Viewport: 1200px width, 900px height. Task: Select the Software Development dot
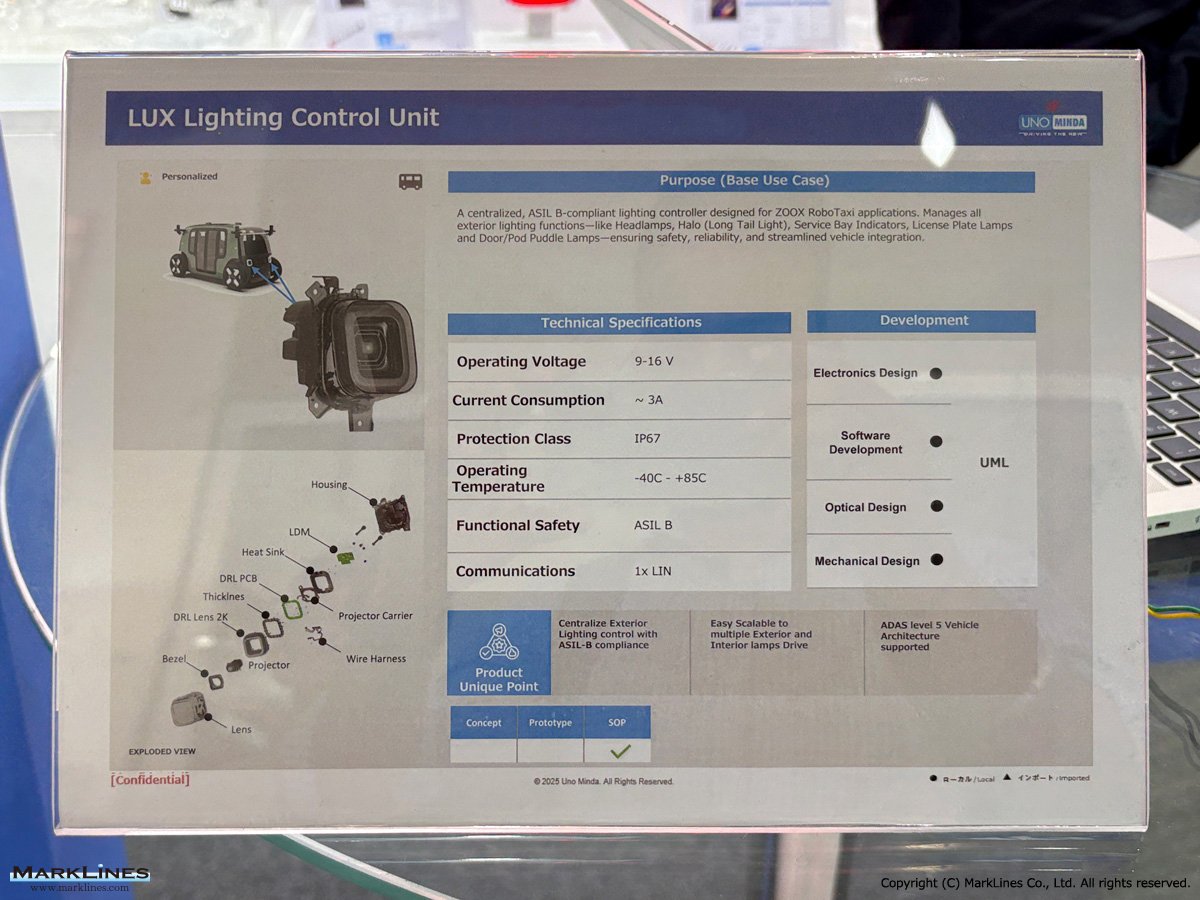936,441
